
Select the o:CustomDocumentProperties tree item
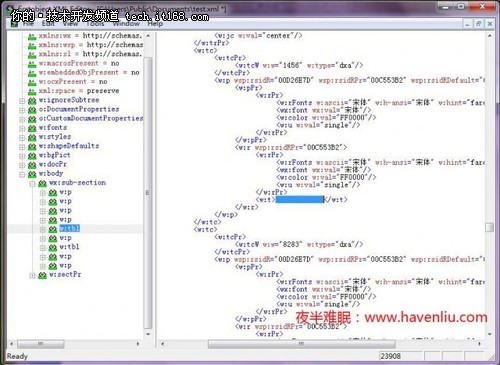pyautogui.click(x=91, y=118)
